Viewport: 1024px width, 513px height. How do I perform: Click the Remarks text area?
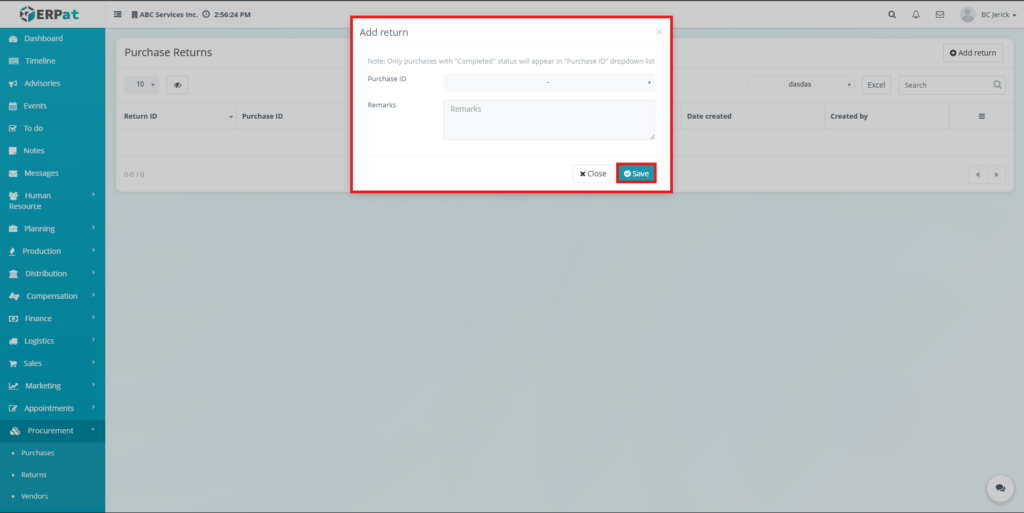click(549, 119)
